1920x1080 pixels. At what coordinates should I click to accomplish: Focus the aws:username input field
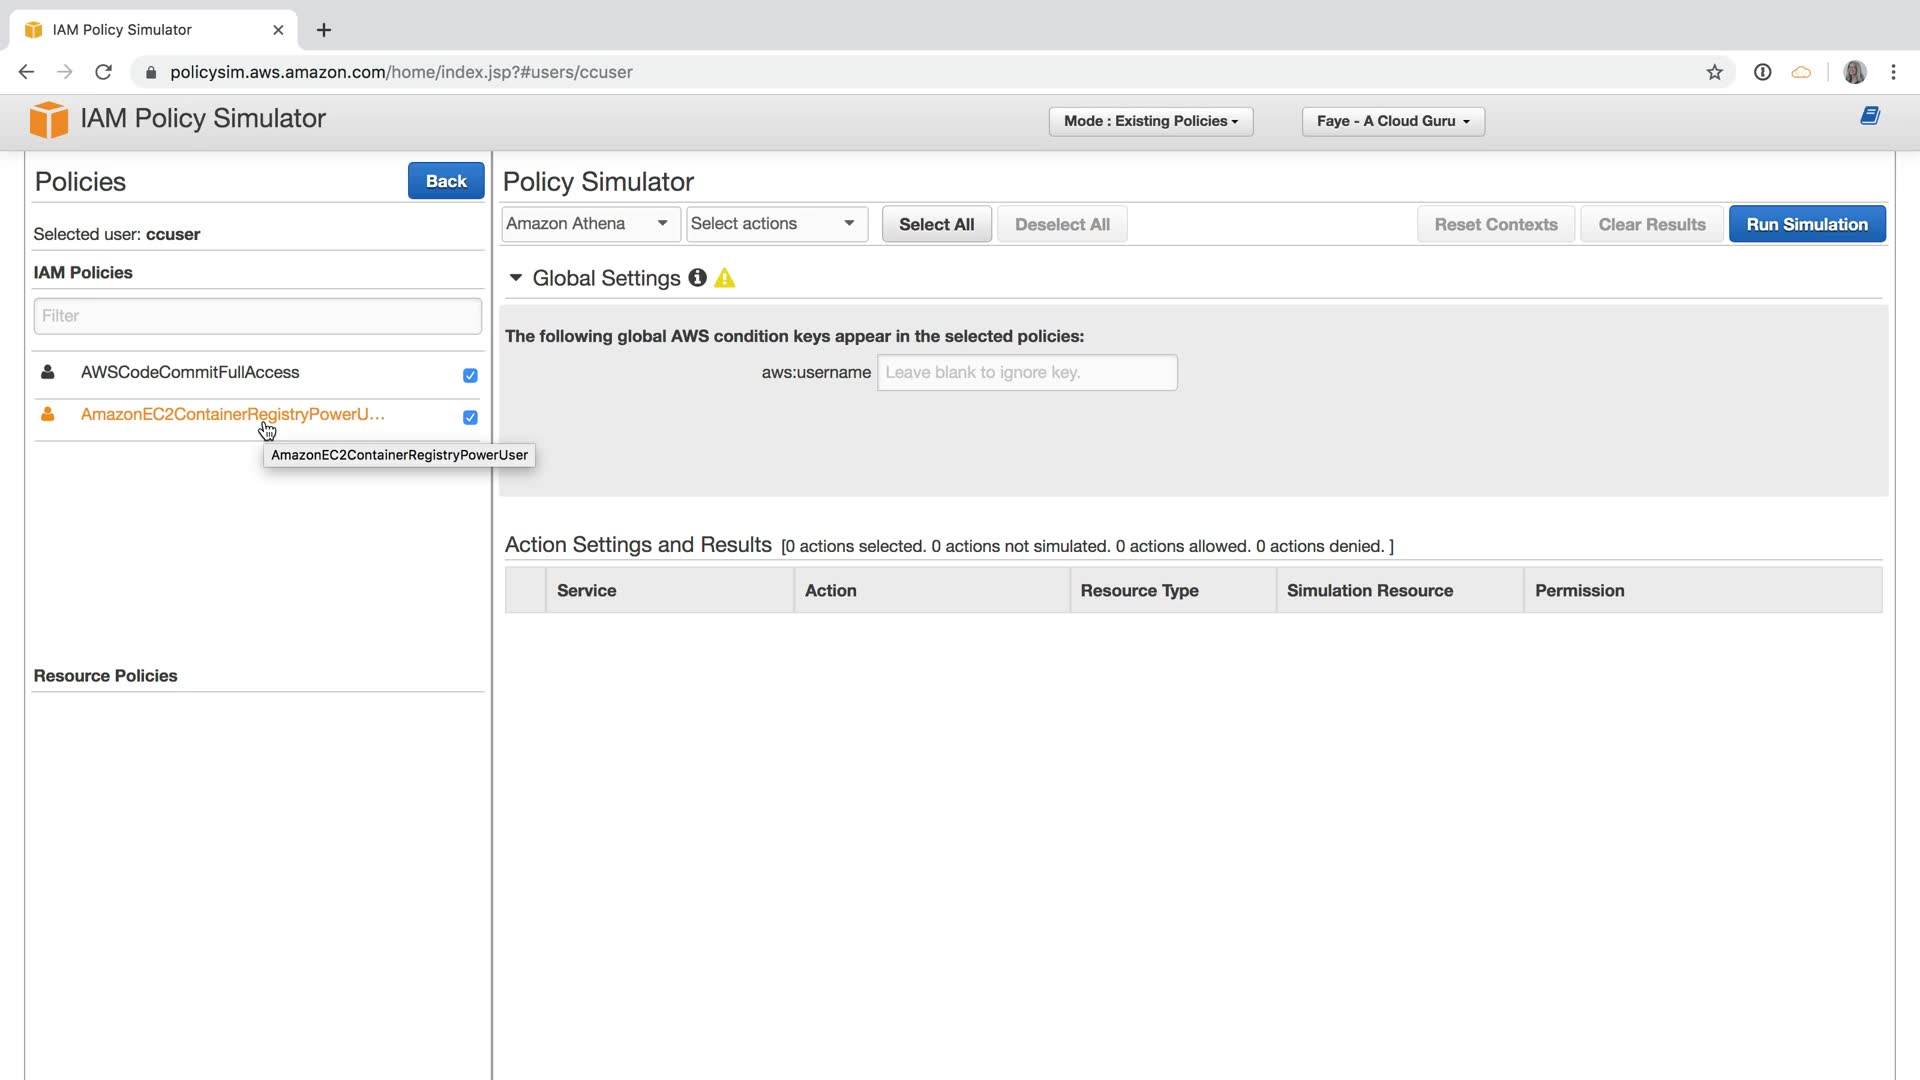[x=1026, y=372]
